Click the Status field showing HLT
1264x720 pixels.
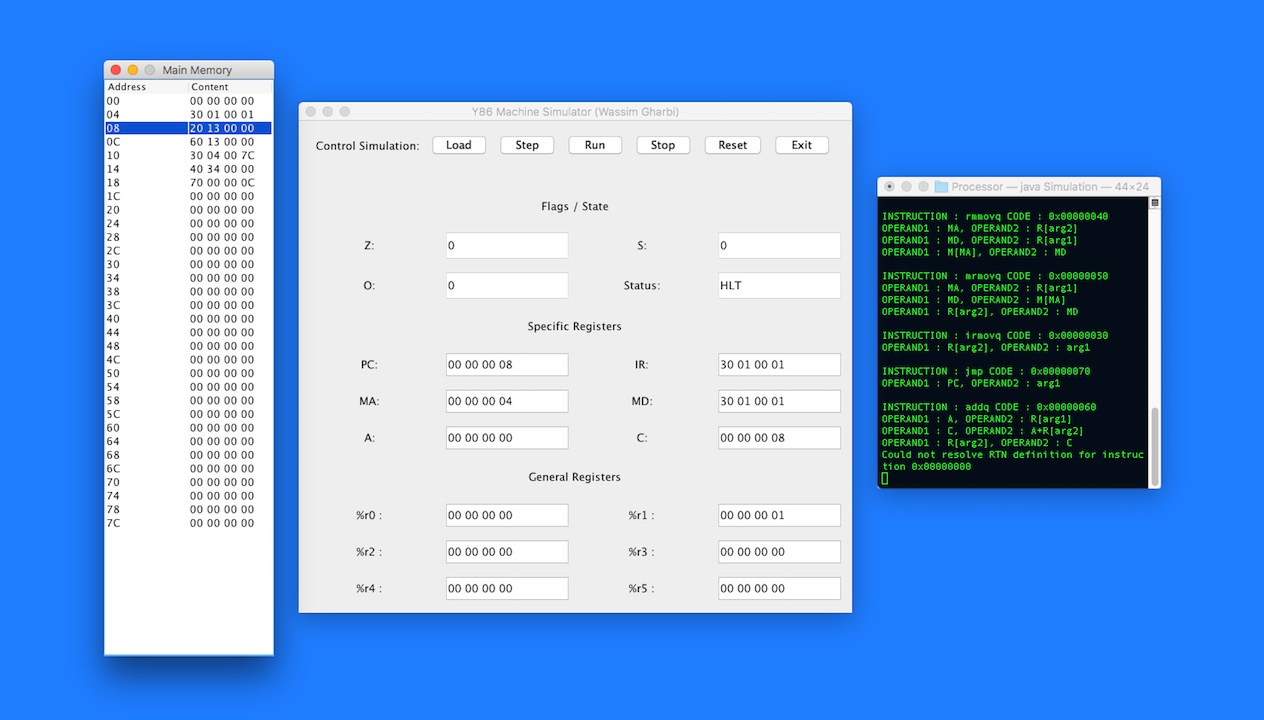click(x=779, y=285)
